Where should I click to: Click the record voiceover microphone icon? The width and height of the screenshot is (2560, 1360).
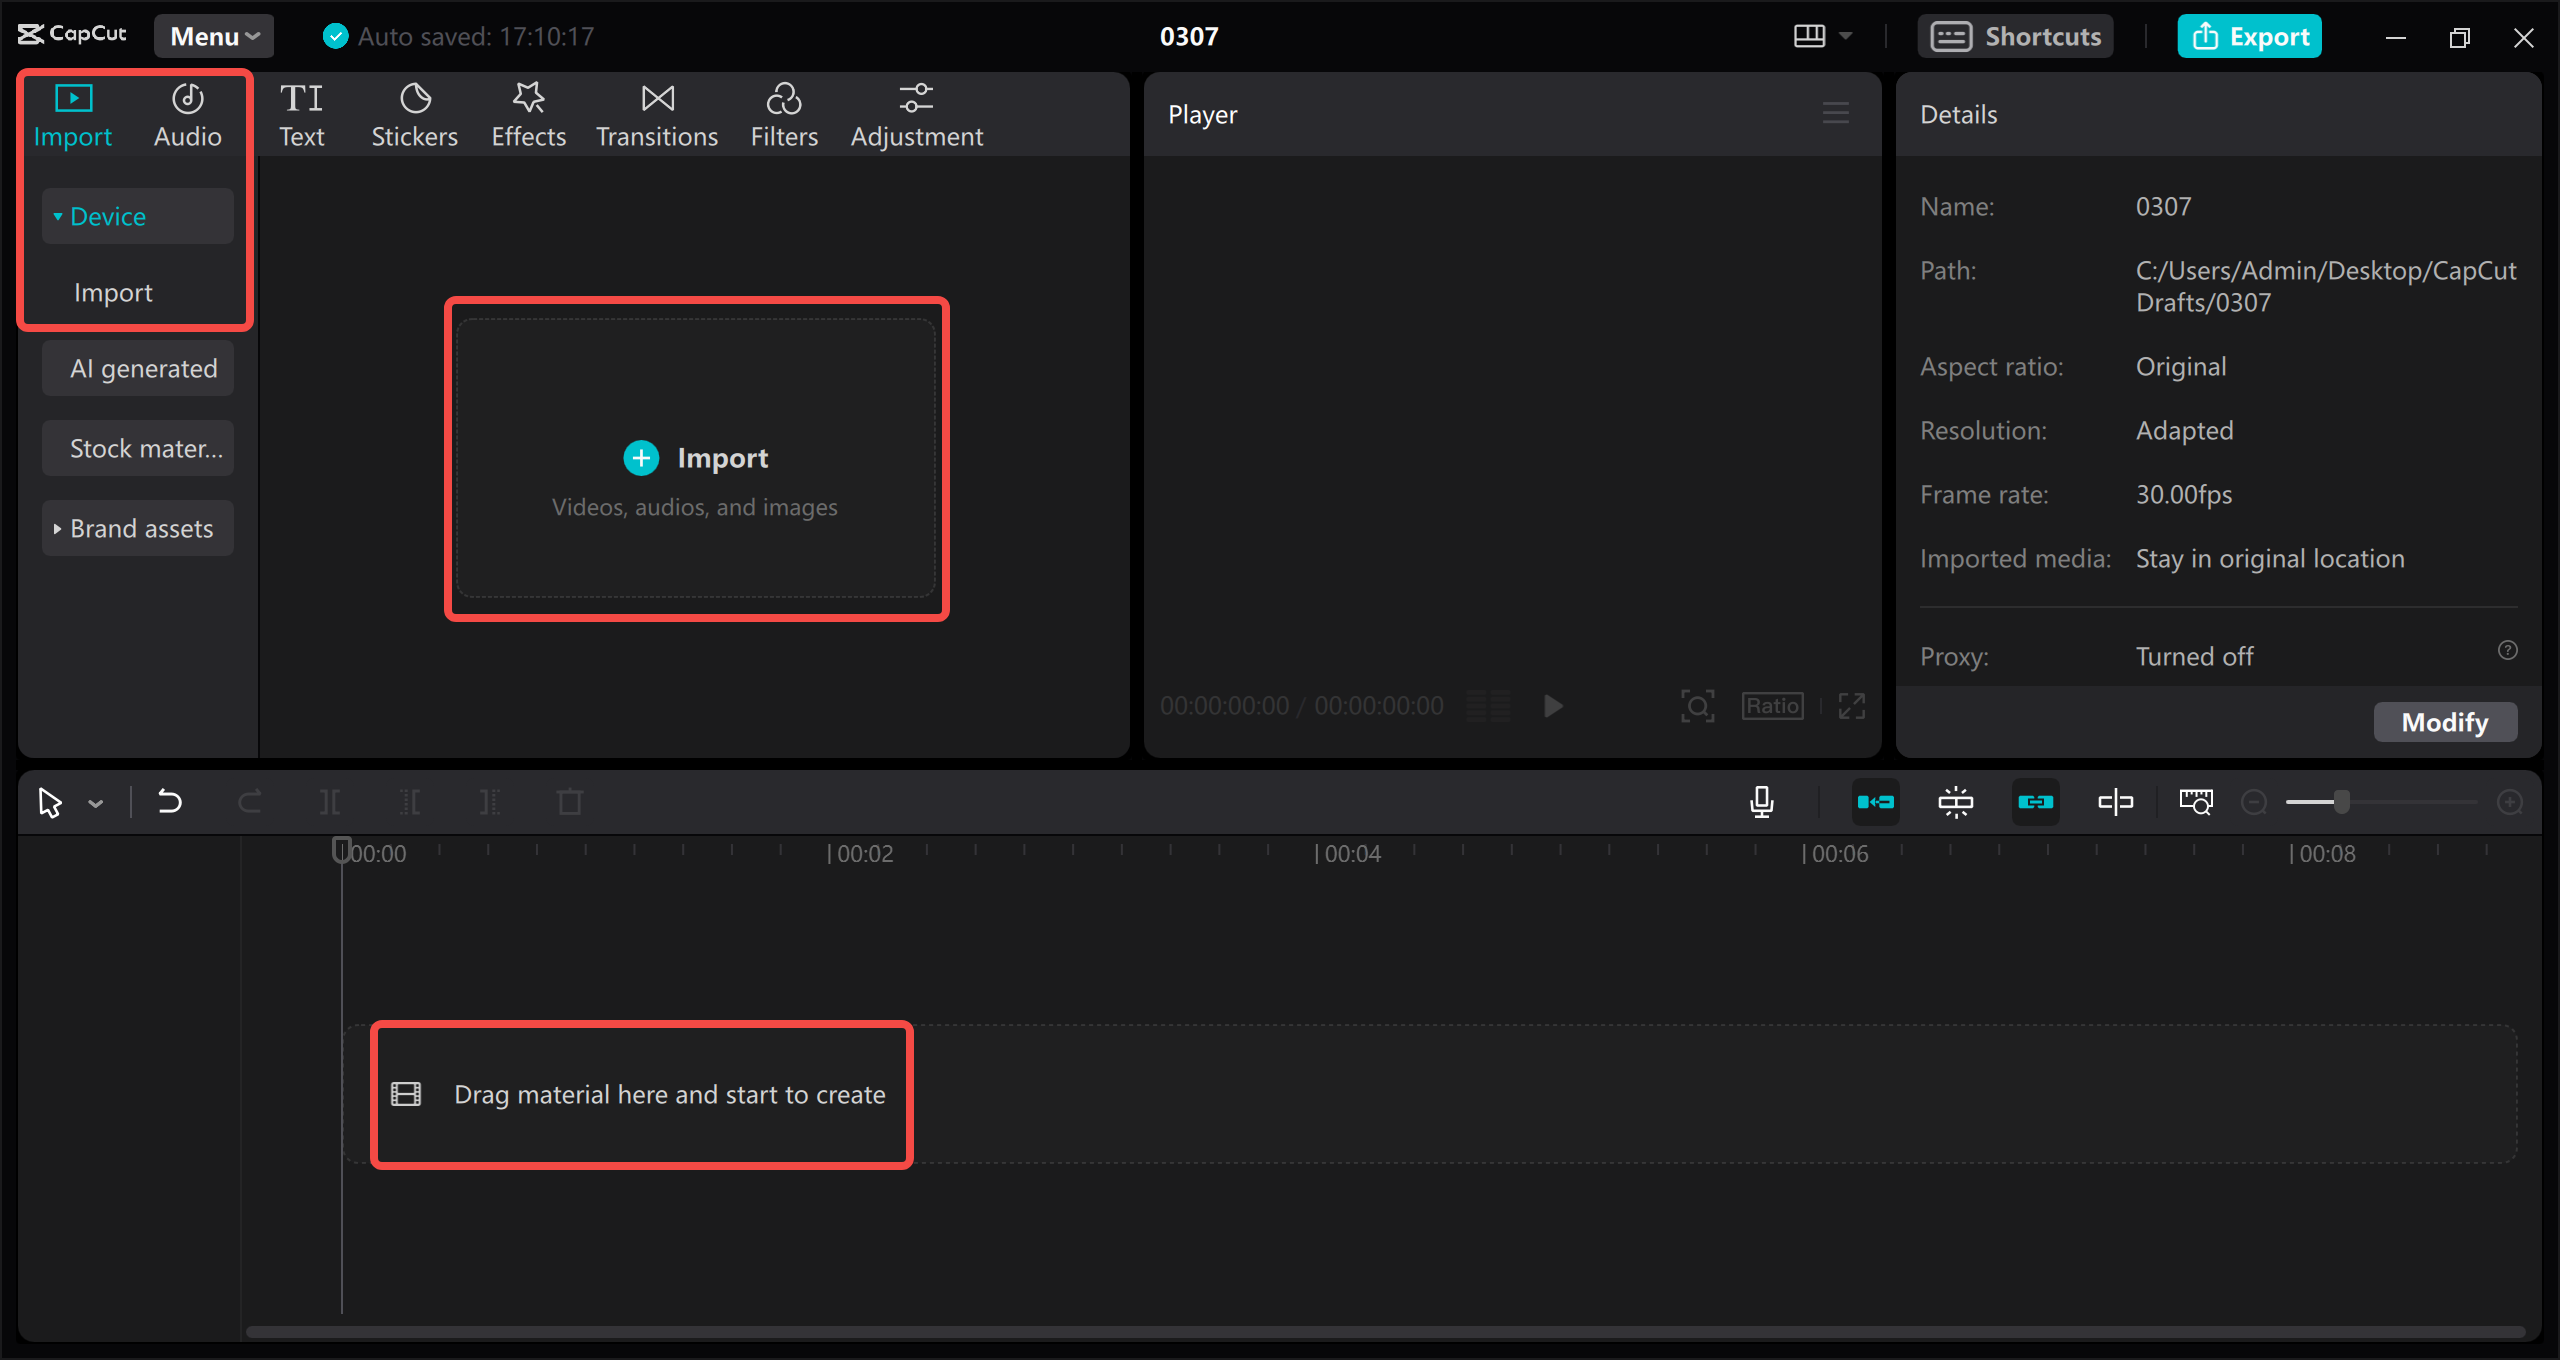pyautogui.click(x=1761, y=801)
